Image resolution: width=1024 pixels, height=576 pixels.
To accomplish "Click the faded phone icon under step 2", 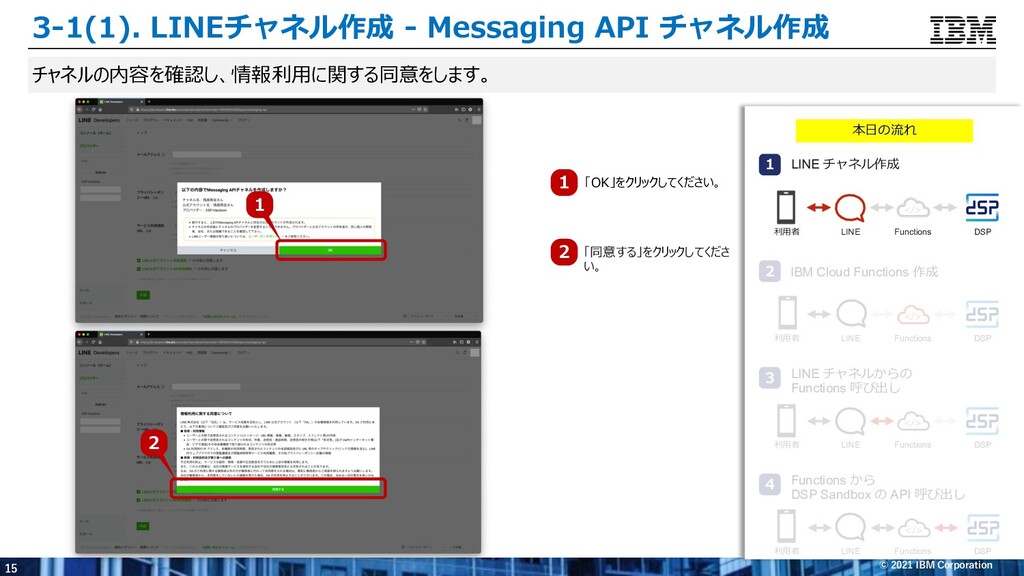I will point(786,313).
